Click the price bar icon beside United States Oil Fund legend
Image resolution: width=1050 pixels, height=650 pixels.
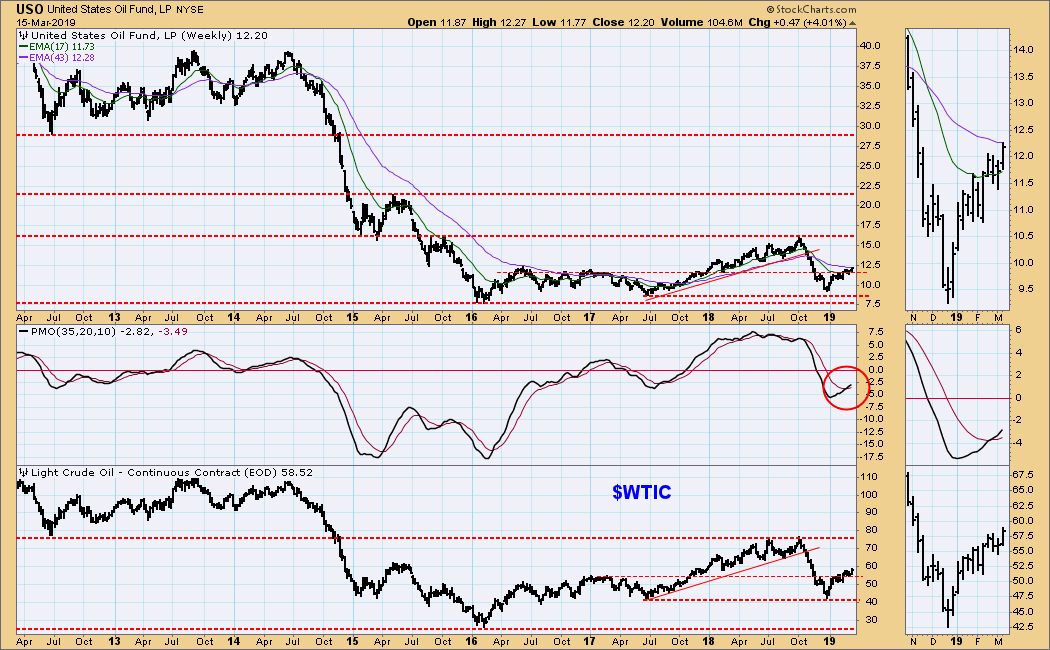(24, 35)
